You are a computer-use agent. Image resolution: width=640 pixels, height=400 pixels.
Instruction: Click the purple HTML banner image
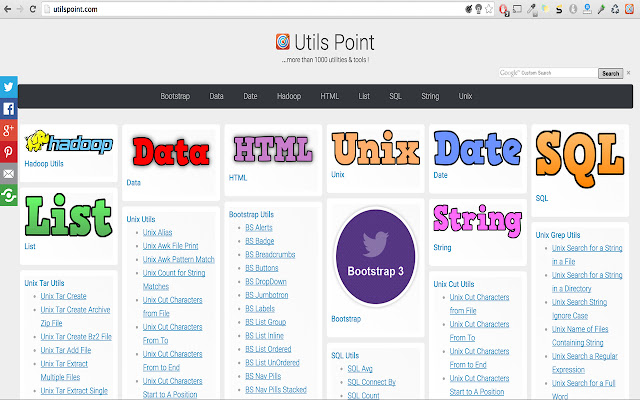click(273, 149)
